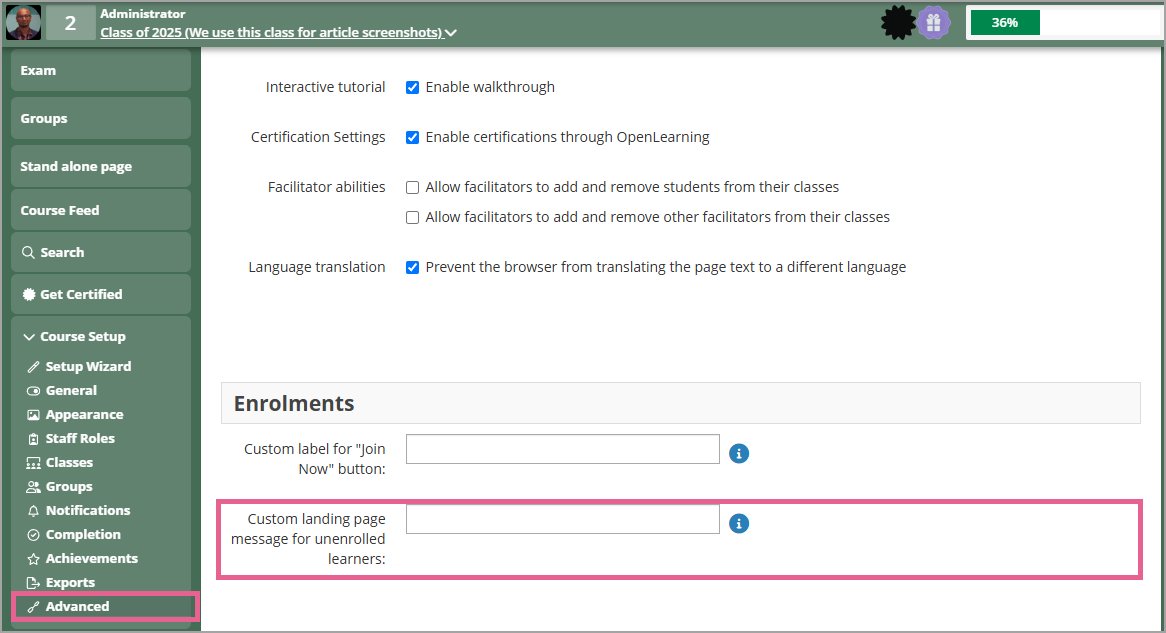Open Appearance settings
Viewport: 1166px width, 633px height.
84,415
